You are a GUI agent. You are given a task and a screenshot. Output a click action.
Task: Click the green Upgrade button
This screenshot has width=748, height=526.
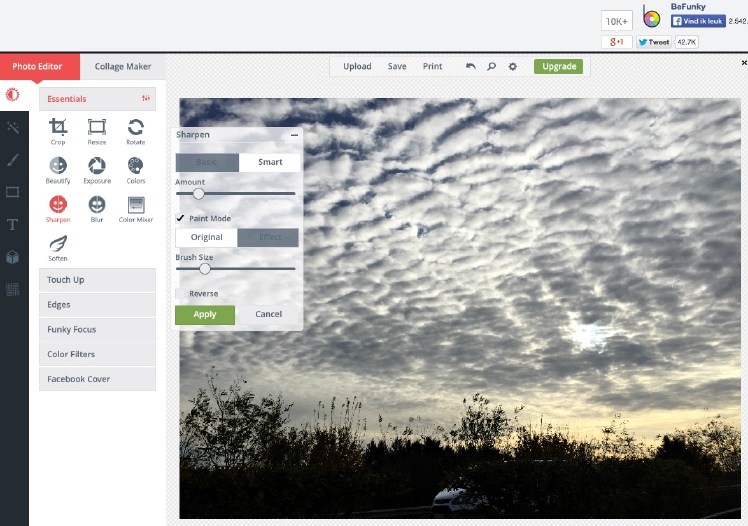click(x=559, y=66)
